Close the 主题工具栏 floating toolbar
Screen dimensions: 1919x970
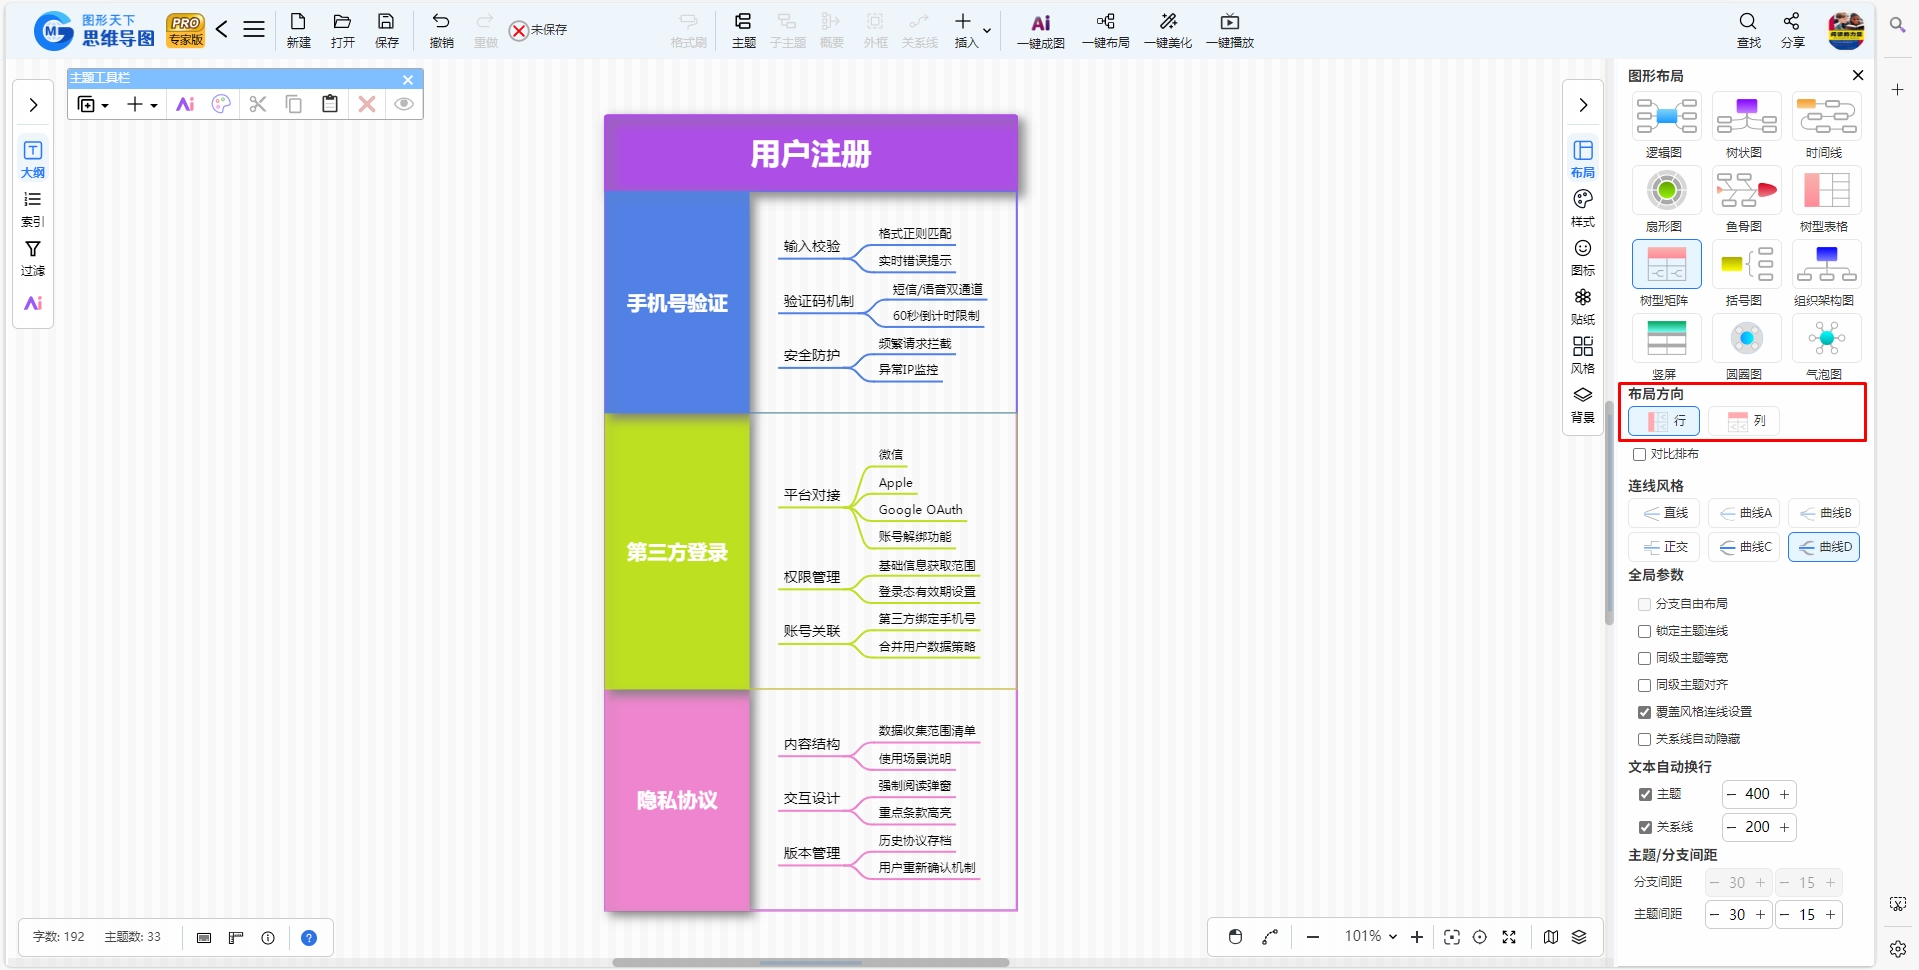coord(408,79)
